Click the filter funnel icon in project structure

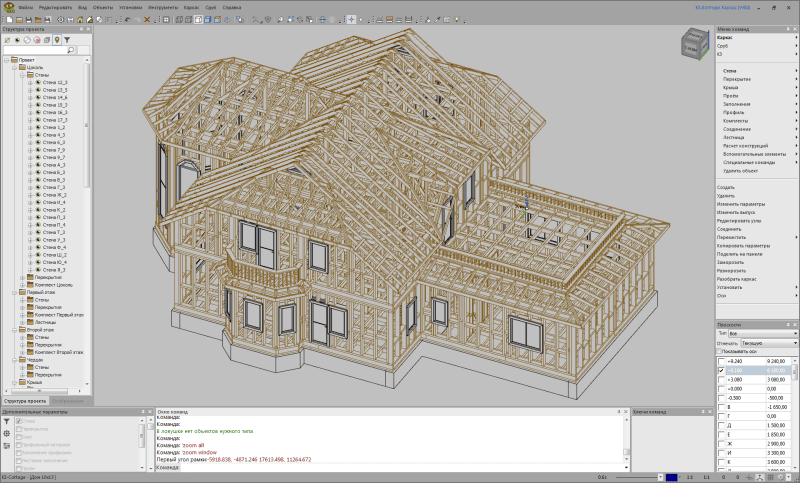pyautogui.click(x=68, y=40)
